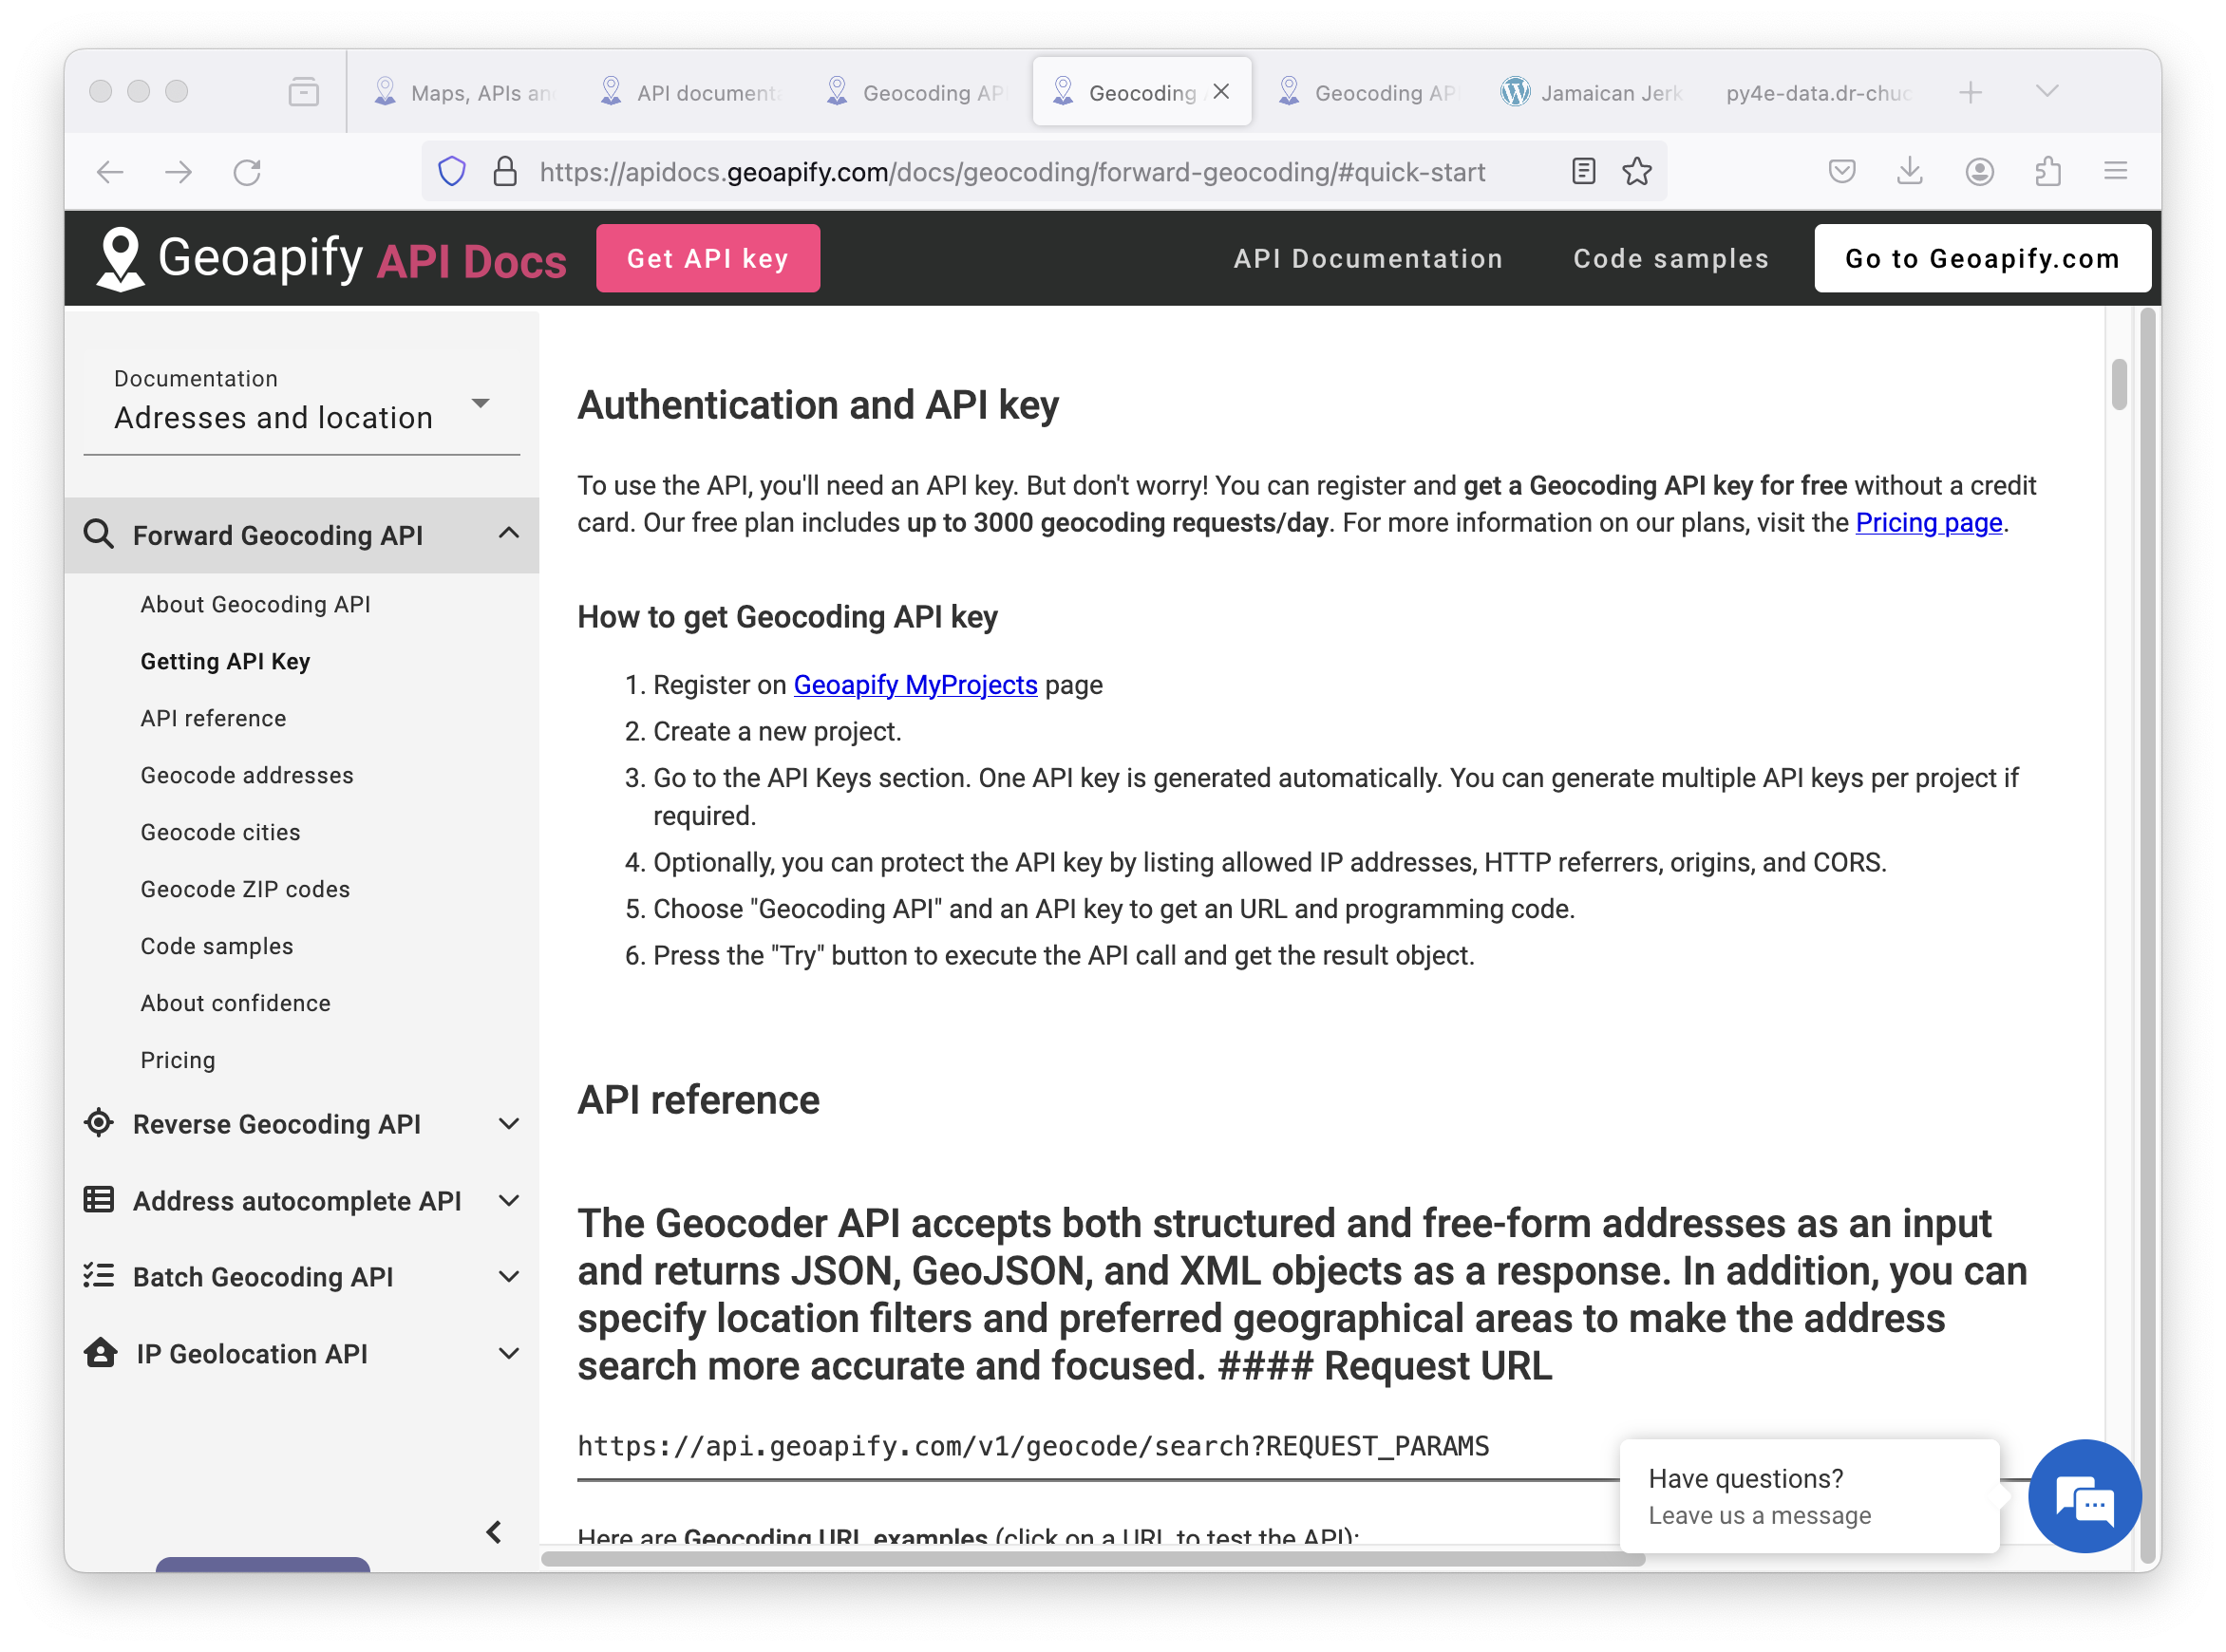Click the IP Geolocation house icon
2226x1652 pixels.
tap(100, 1352)
